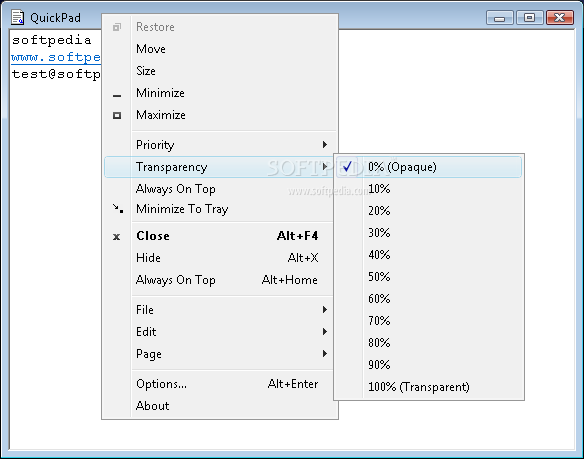Set transparency to 30%
The height and width of the screenshot is (459, 584).
coord(429,233)
